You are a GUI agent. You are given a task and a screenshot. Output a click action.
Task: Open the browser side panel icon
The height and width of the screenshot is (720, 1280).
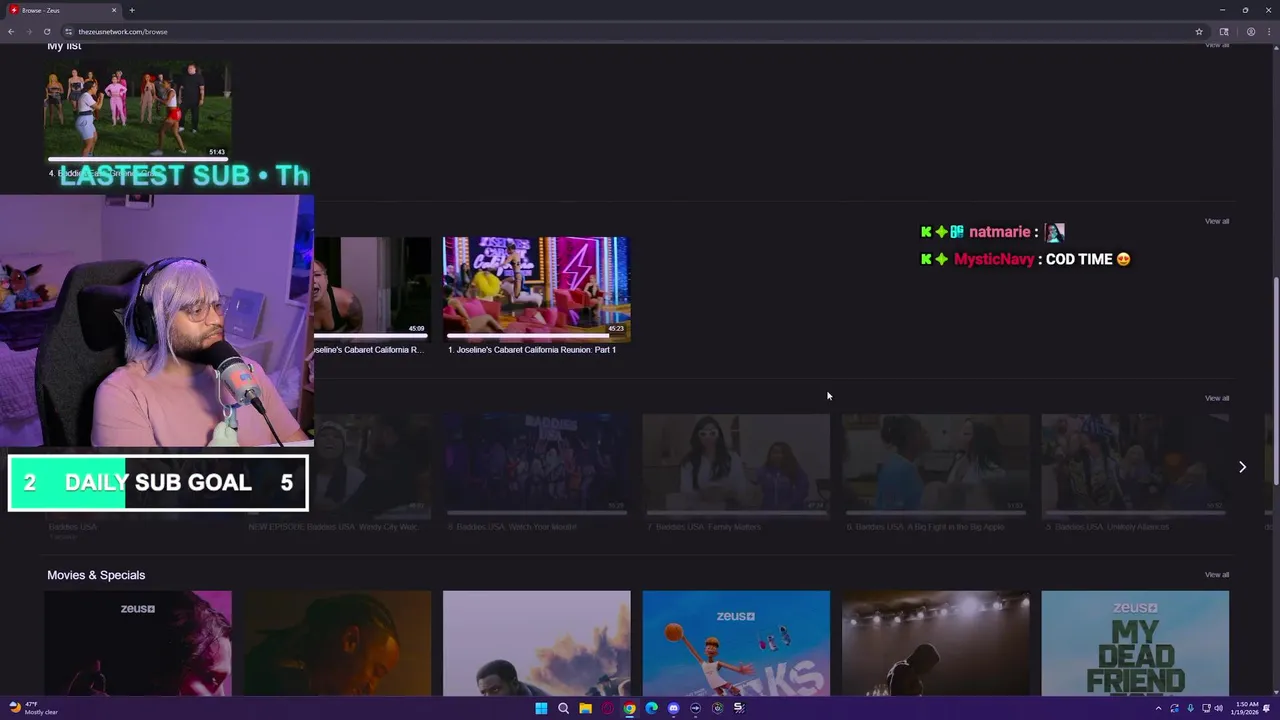pos(1224,31)
